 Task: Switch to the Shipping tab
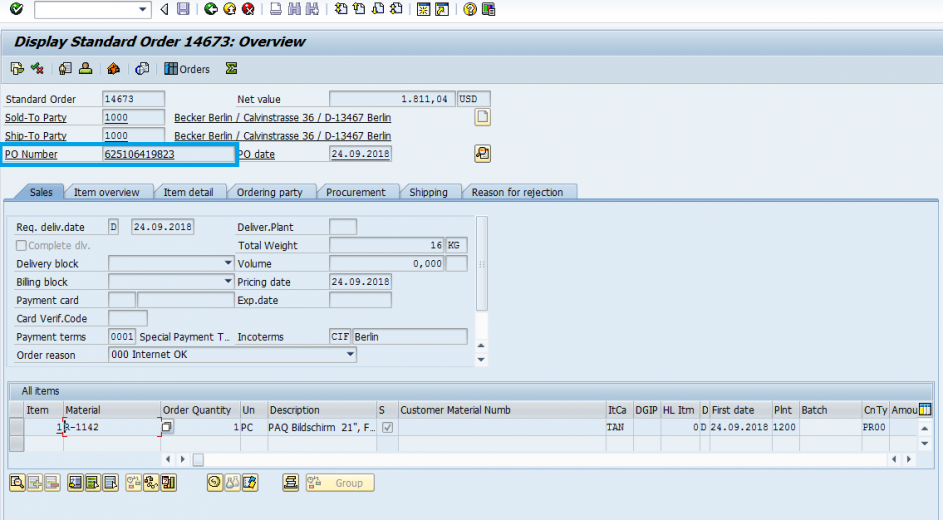(x=428, y=192)
